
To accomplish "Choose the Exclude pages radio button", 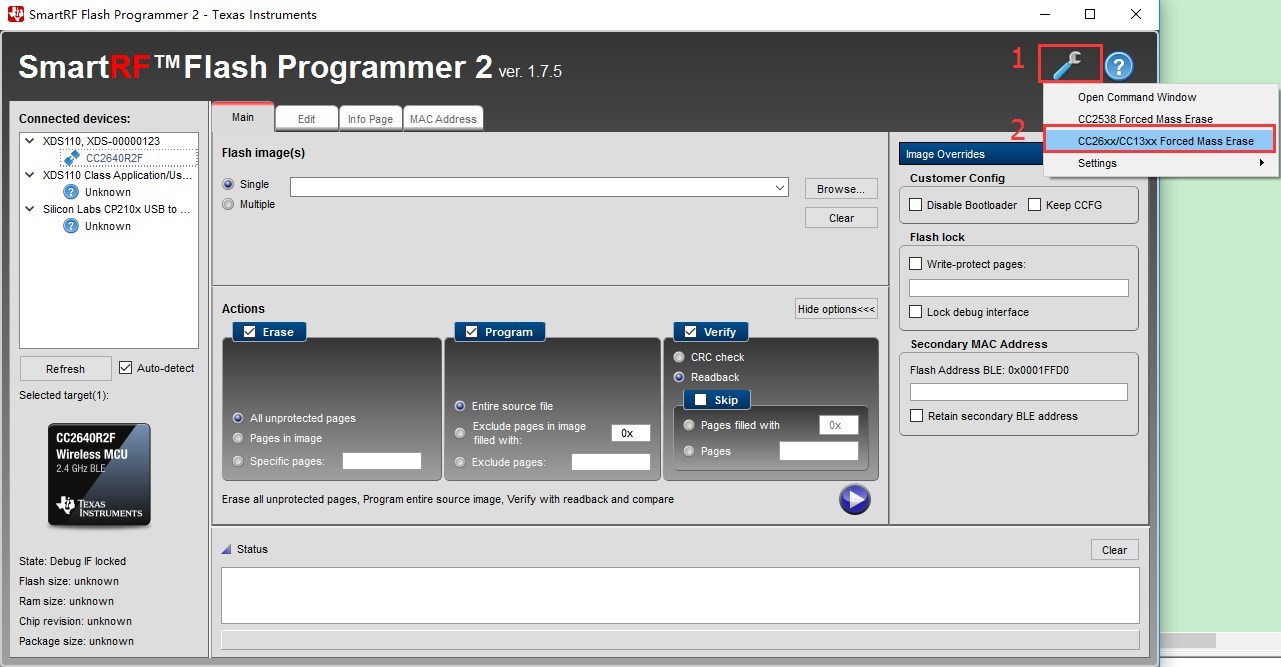I will click(460, 462).
